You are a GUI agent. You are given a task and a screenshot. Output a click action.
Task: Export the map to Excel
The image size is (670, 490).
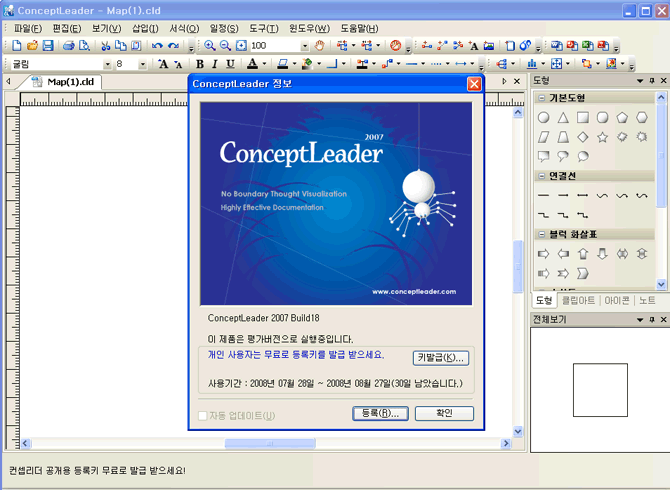pyautogui.click(x=588, y=45)
